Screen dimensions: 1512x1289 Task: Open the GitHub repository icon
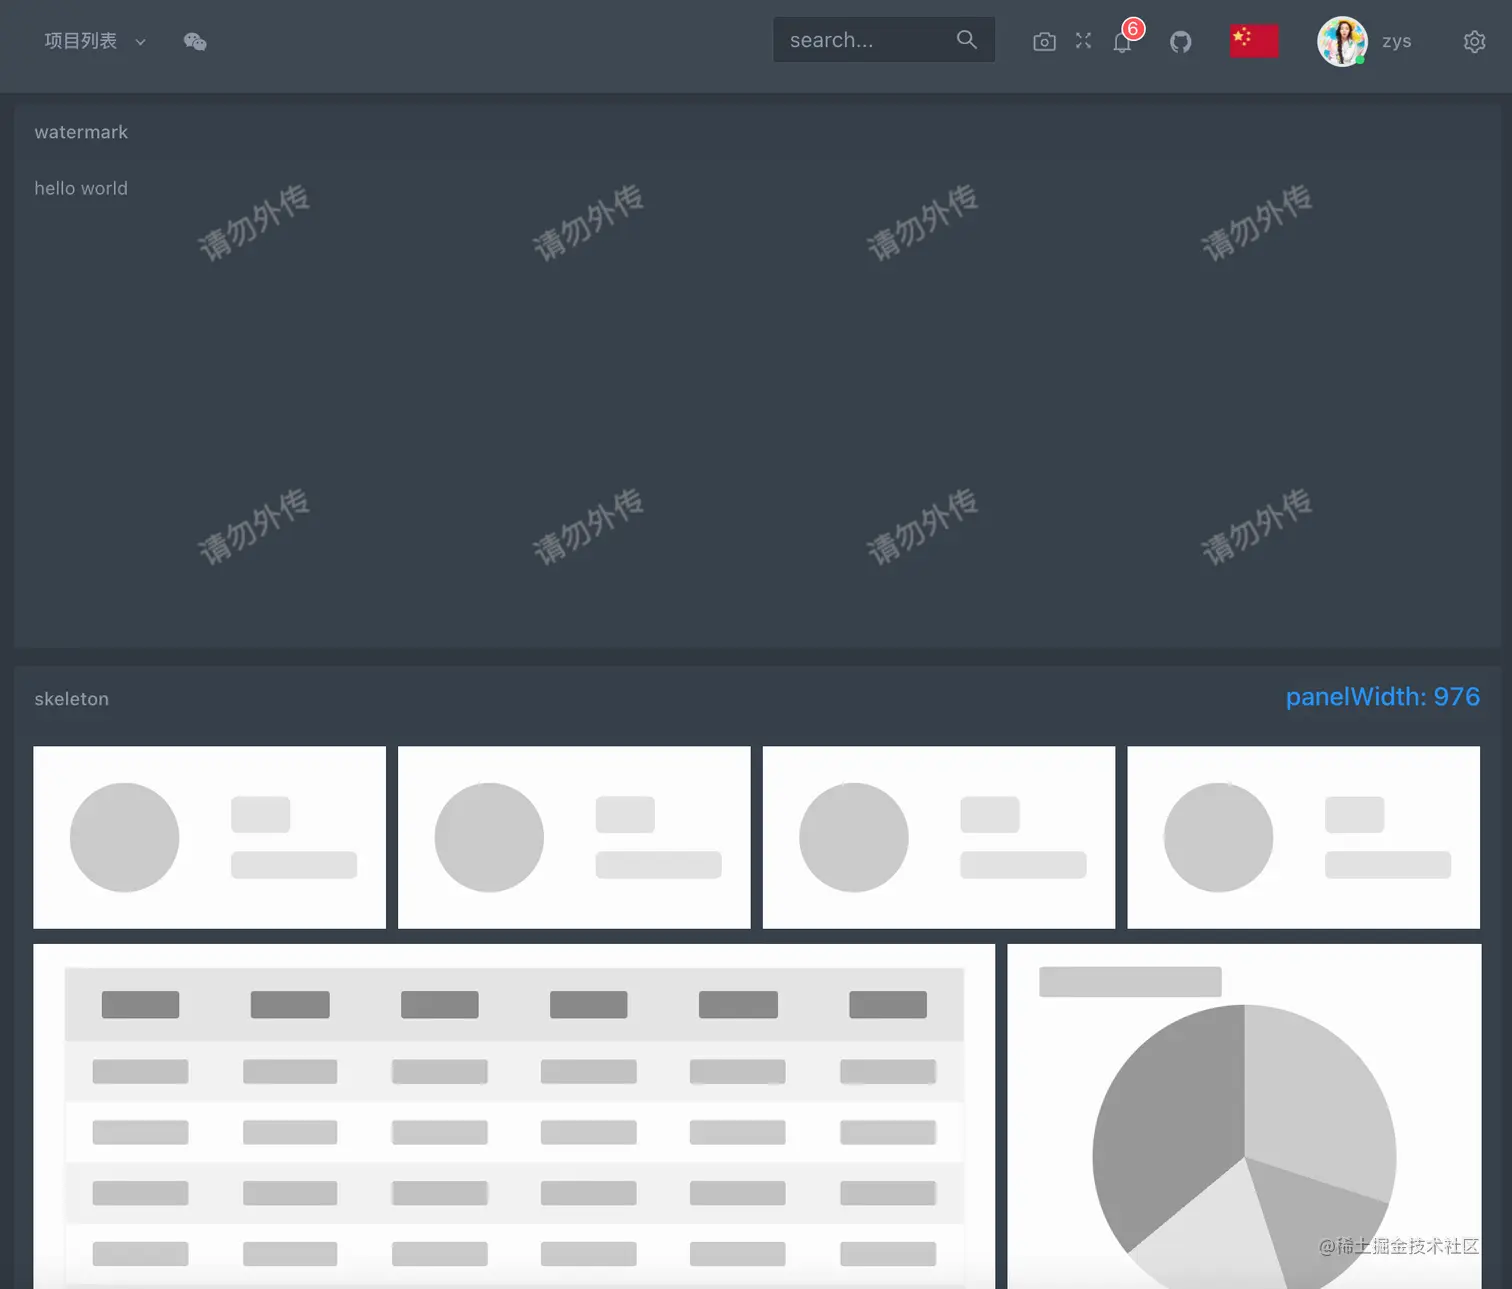1181,42
